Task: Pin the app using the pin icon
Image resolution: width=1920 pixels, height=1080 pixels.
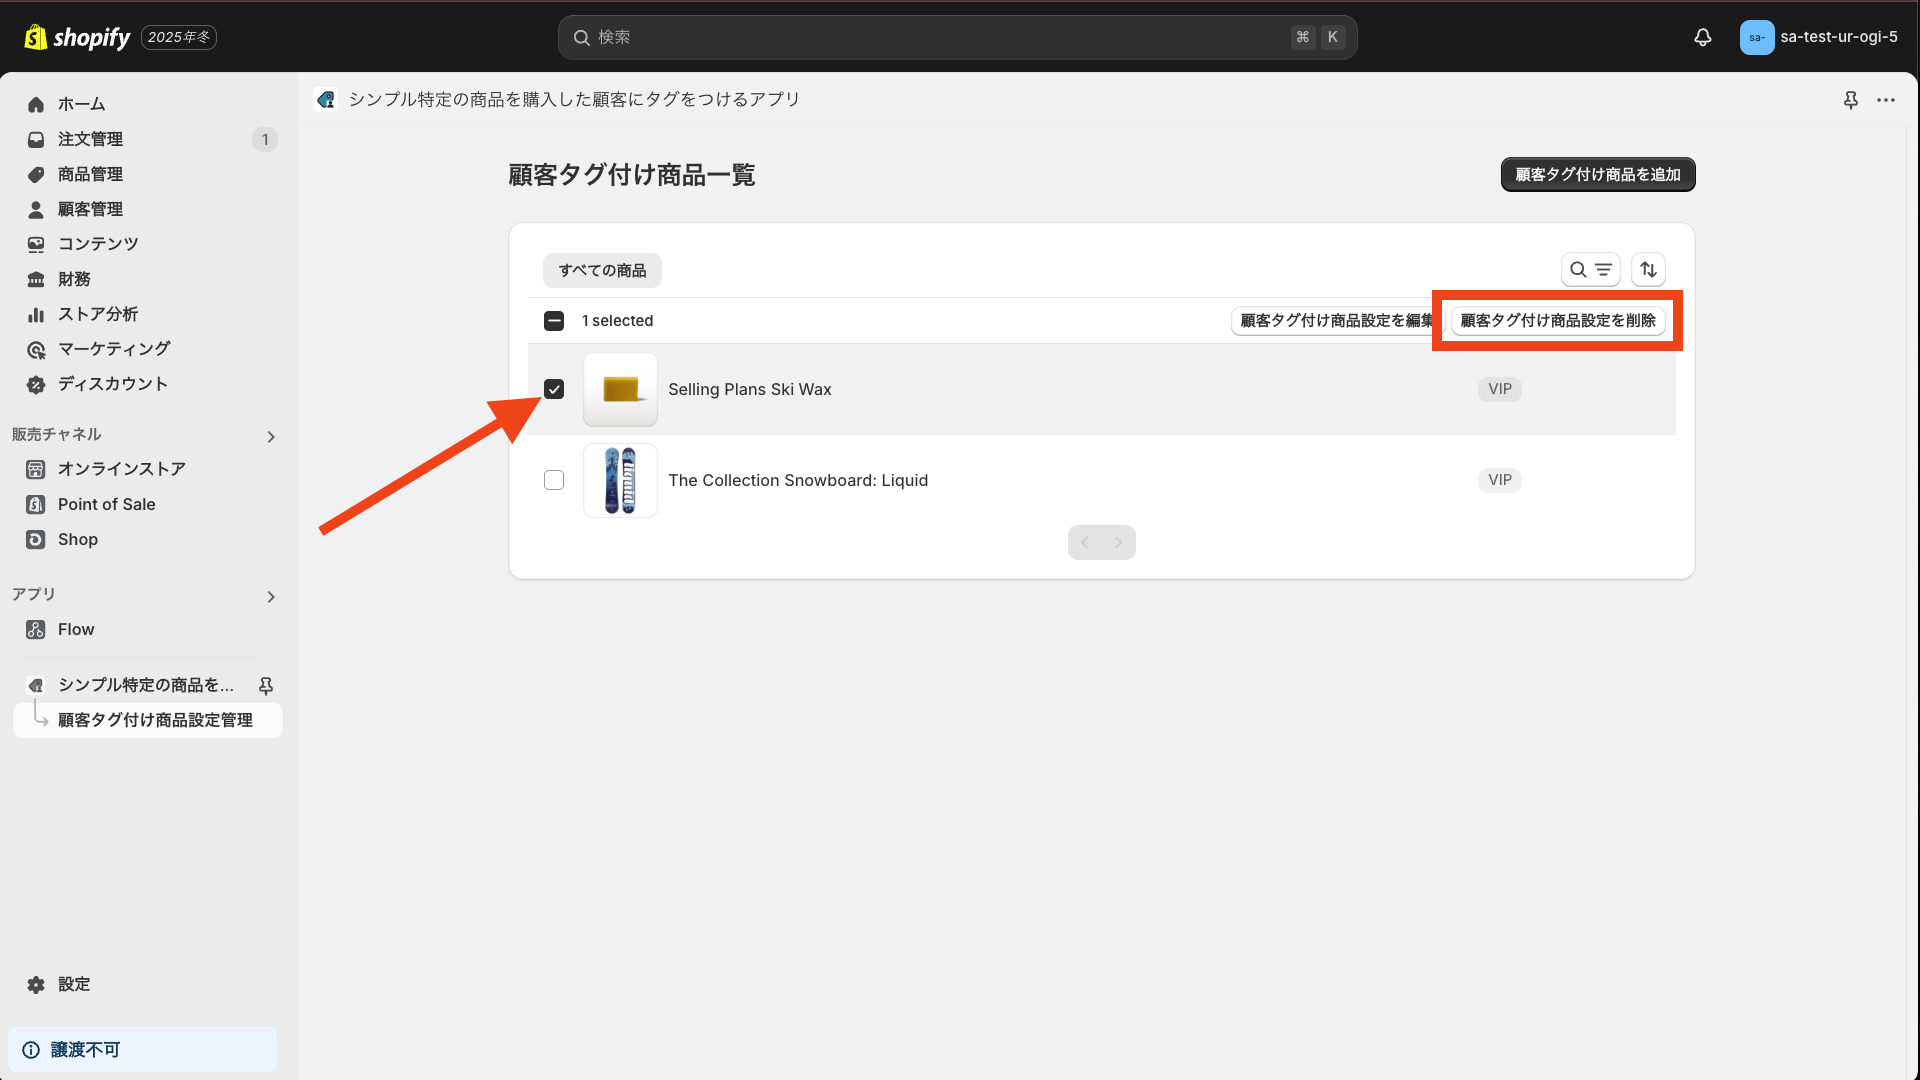Action: 1851,100
